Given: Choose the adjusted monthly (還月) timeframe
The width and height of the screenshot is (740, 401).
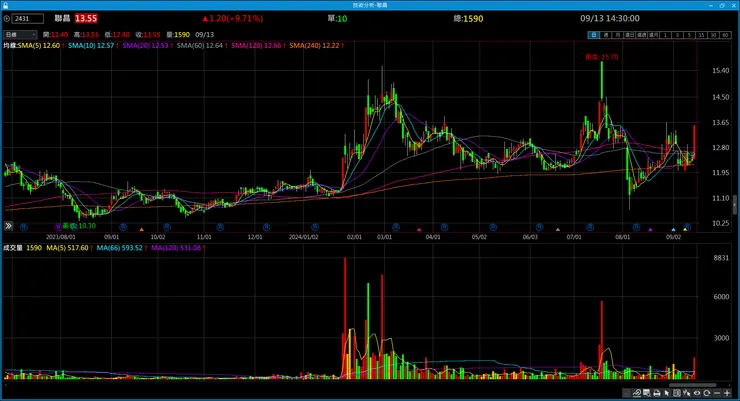Looking at the screenshot, I should 654,35.
